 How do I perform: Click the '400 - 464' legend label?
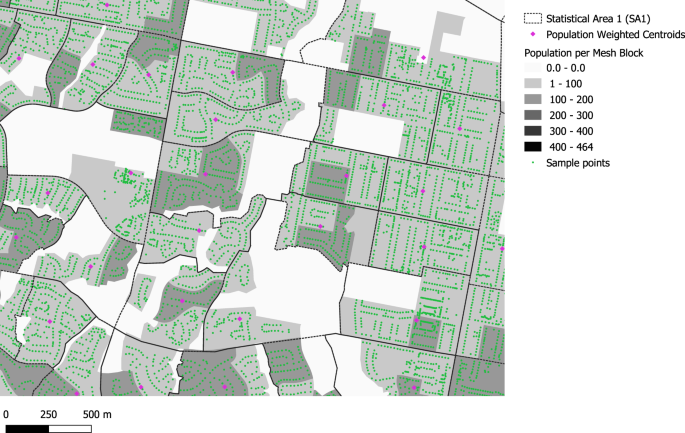tap(571, 147)
